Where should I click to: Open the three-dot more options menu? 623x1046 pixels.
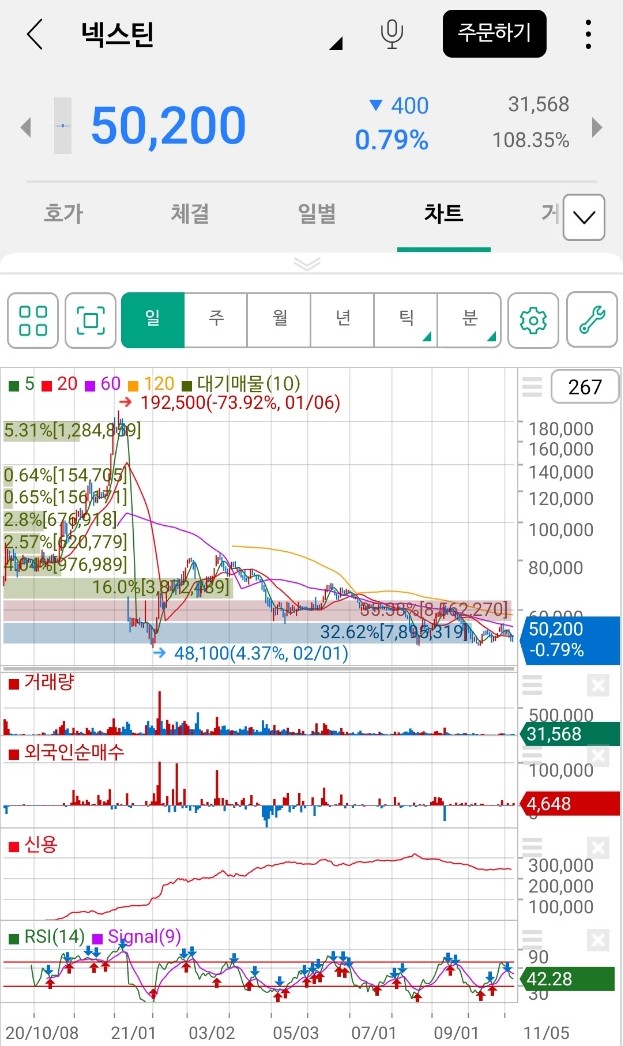click(588, 34)
